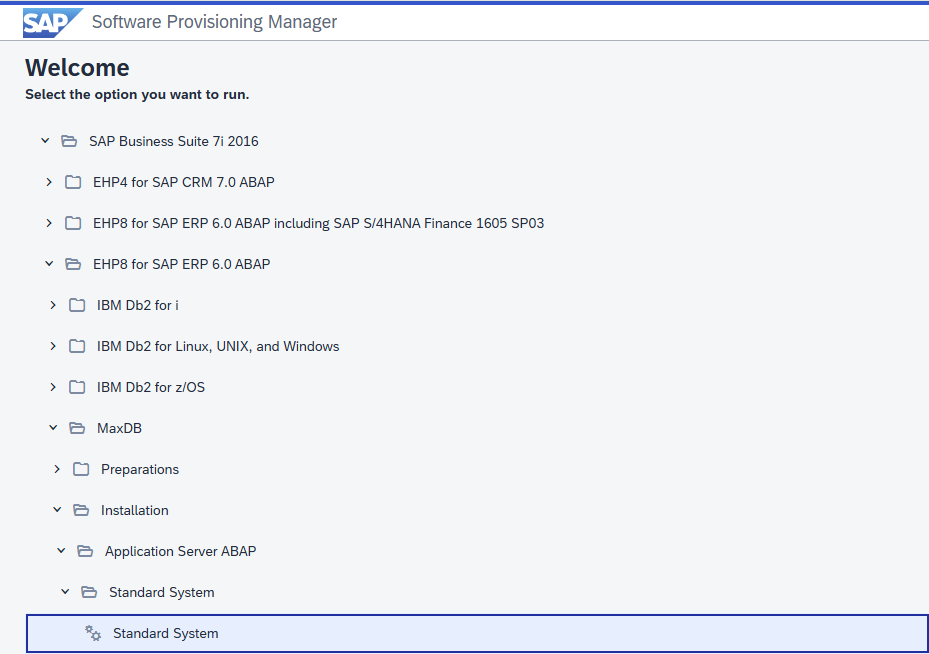Collapse the SAP Business Suite 7i 2016 node
Screen dimensions: 929x654
(45, 141)
